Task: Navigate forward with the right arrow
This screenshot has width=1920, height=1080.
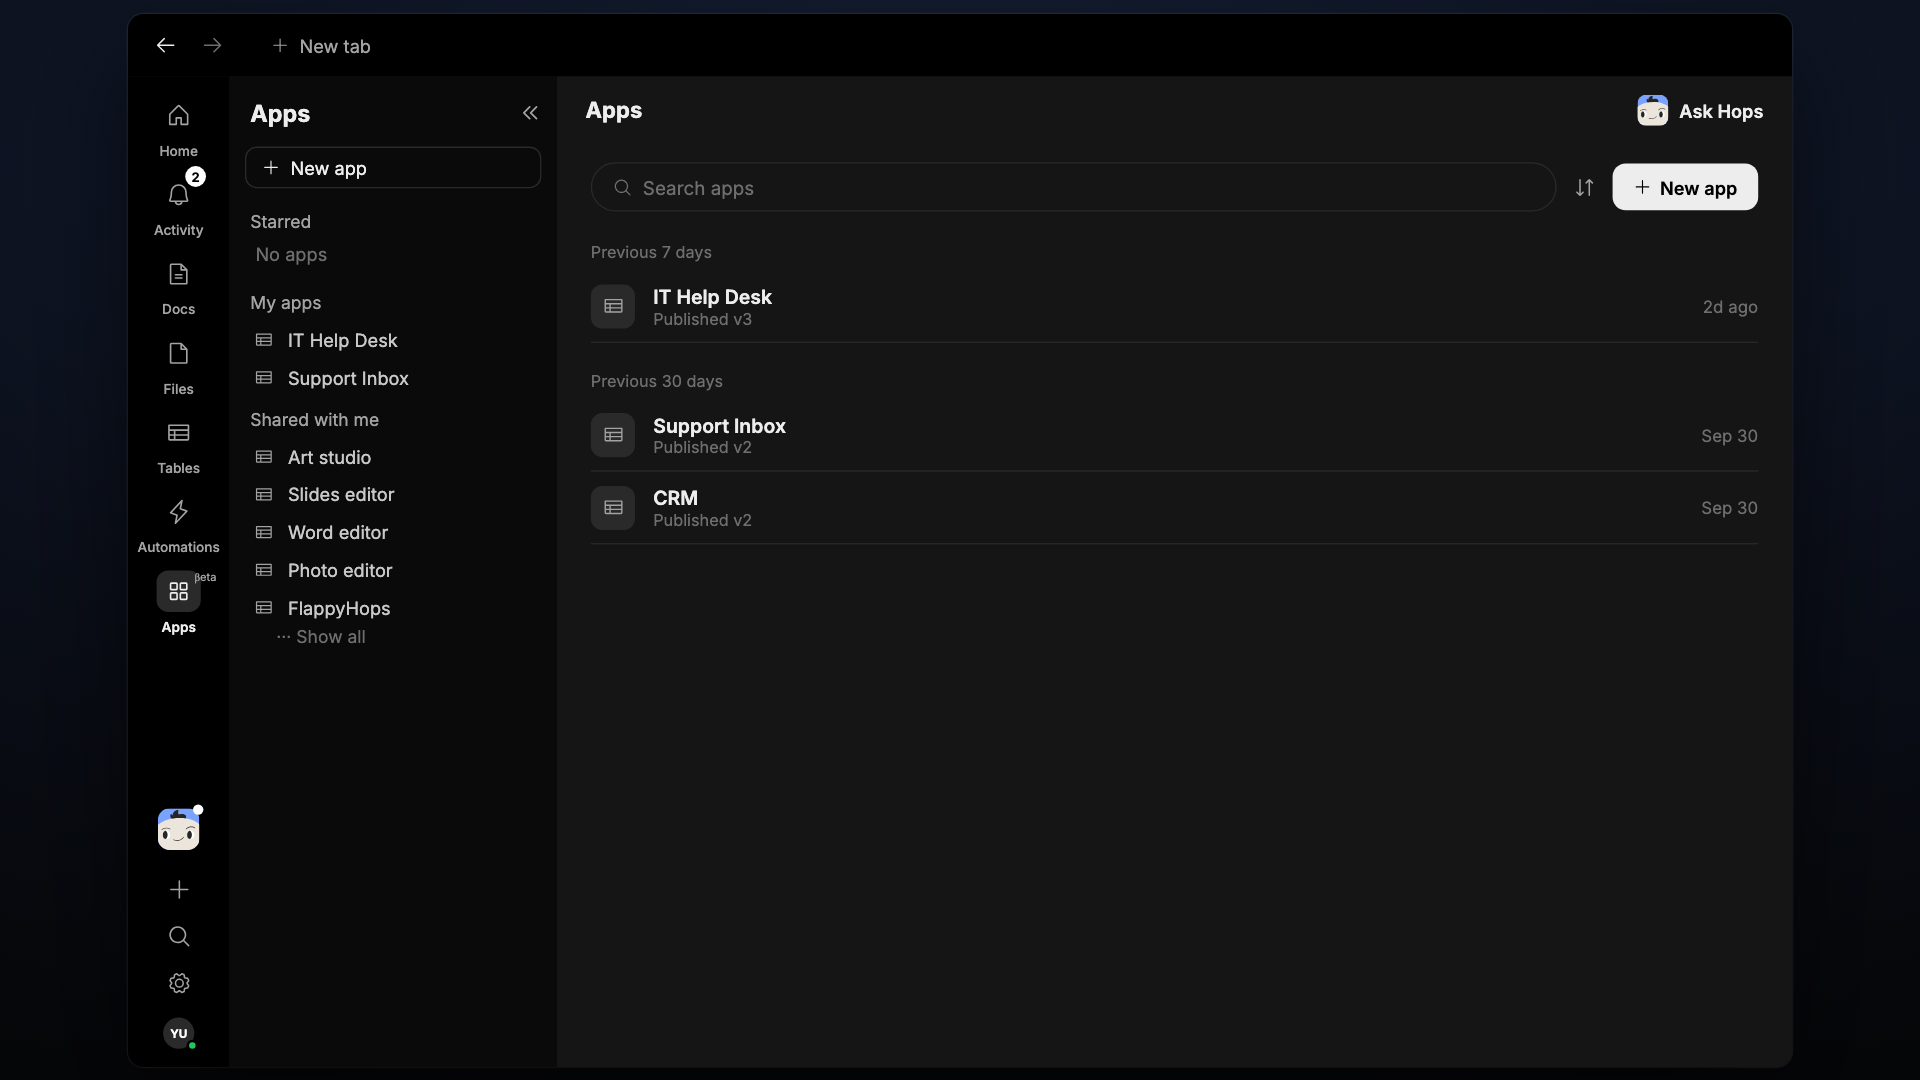Action: click(212, 45)
